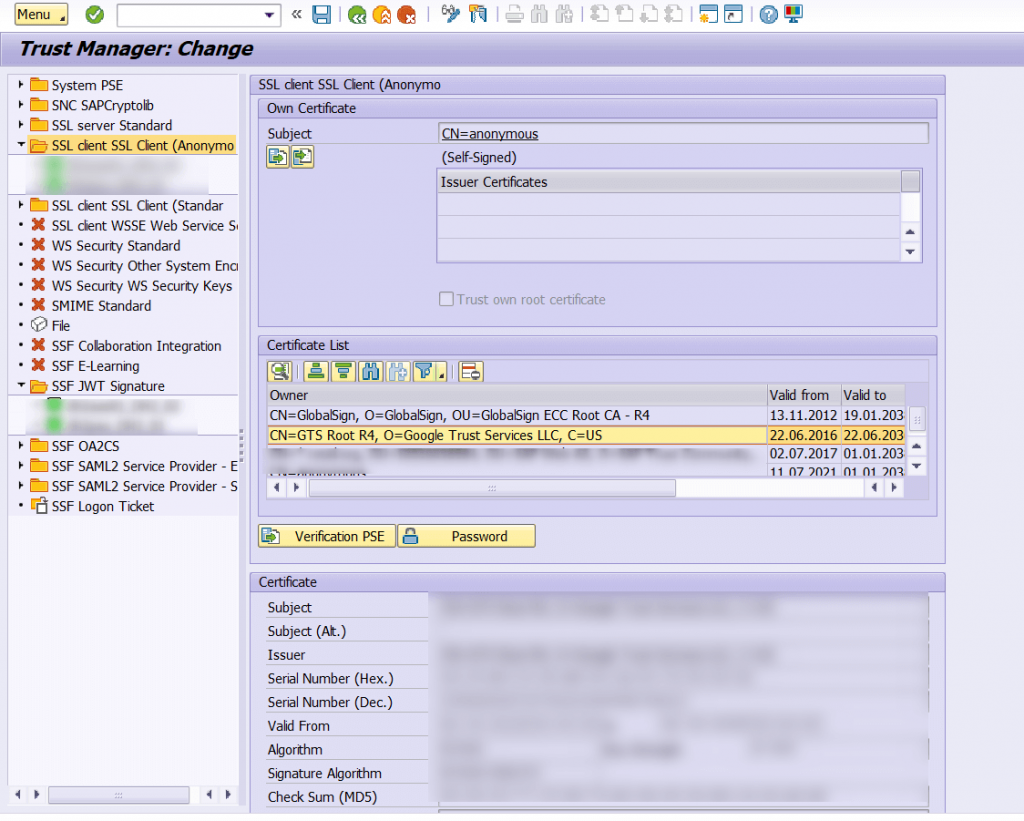The width and height of the screenshot is (1024, 821).
Task: Click the green Back arrow icon
Action: [357, 14]
